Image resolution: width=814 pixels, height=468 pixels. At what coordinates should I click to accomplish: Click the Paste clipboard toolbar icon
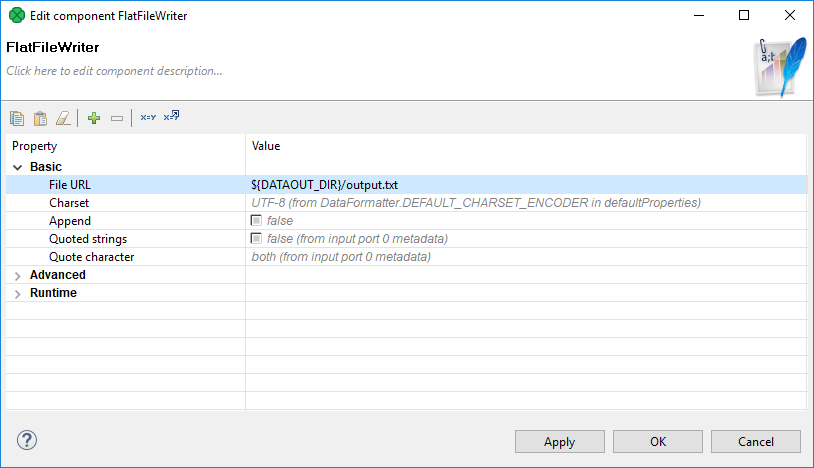pyautogui.click(x=40, y=118)
